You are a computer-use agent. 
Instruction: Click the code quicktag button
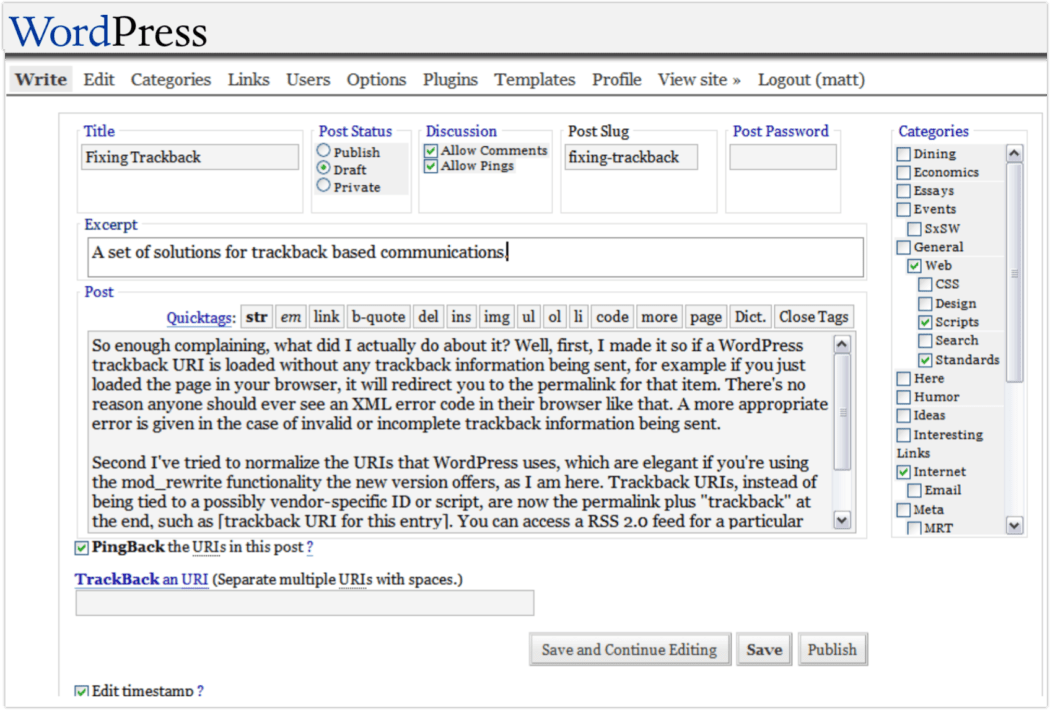click(612, 317)
